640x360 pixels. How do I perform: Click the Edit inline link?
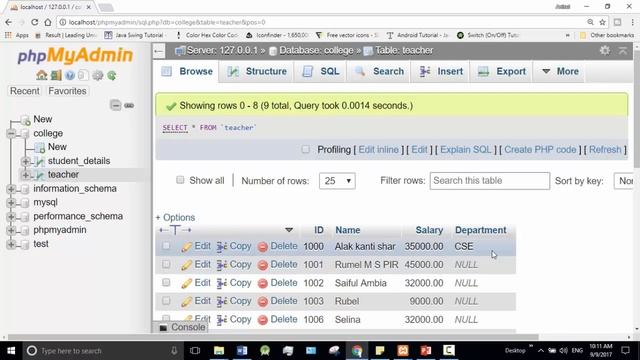tap(378, 149)
